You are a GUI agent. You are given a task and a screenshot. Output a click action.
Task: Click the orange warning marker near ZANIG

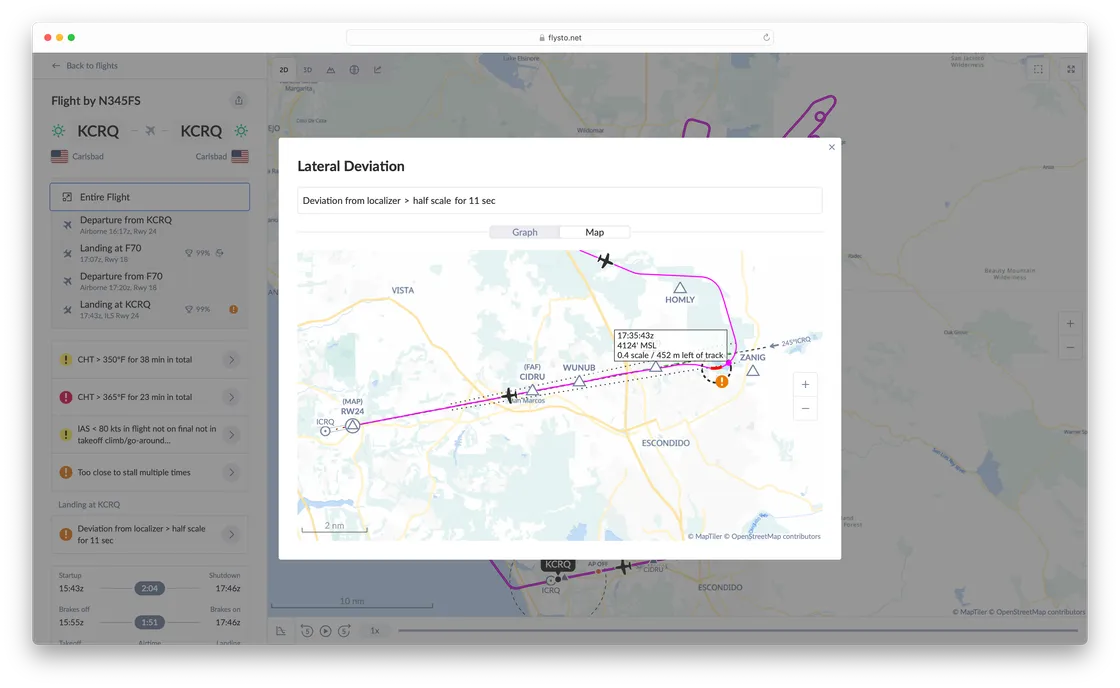pos(722,382)
